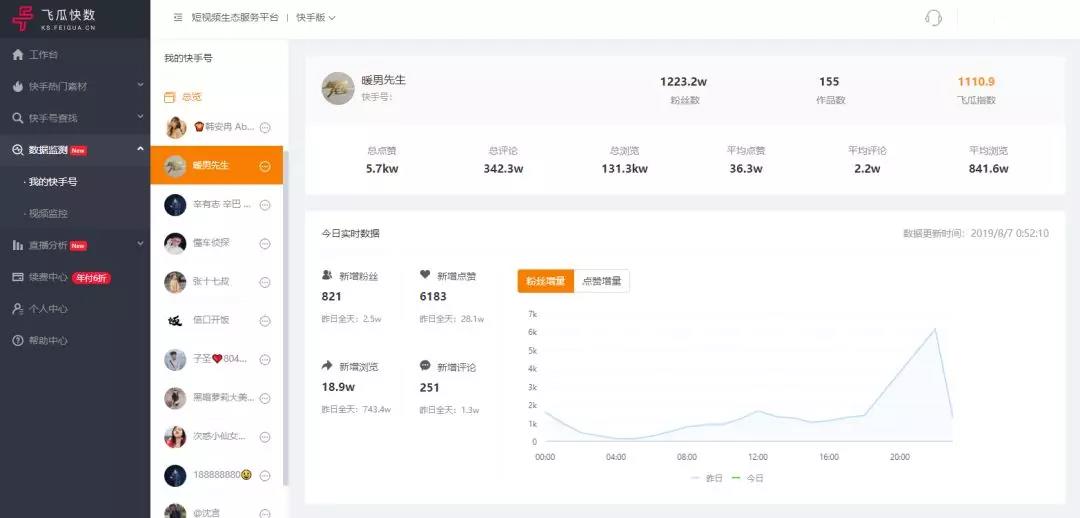Image resolution: width=1080 pixels, height=518 pixels.
Task: Click the 飞瓜指数 value 1110.9
Action: pos(976,82)
